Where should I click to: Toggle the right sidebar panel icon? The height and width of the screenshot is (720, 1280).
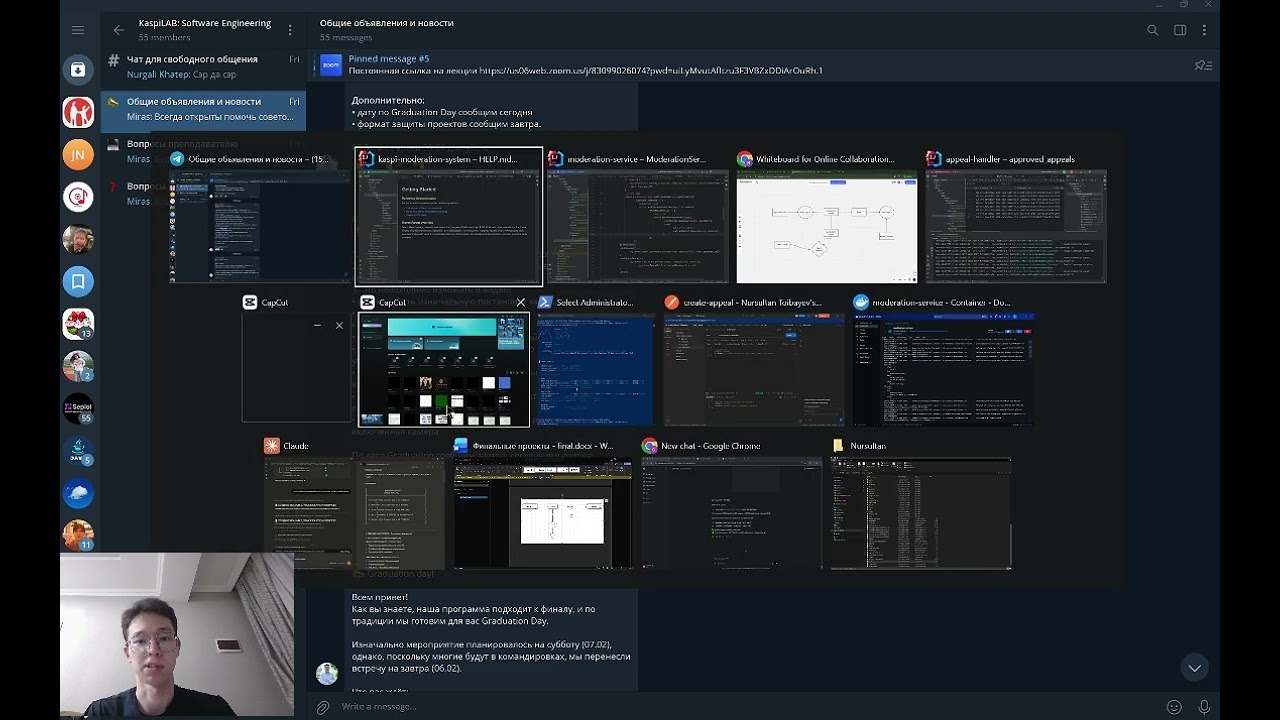coord(1180,30)
